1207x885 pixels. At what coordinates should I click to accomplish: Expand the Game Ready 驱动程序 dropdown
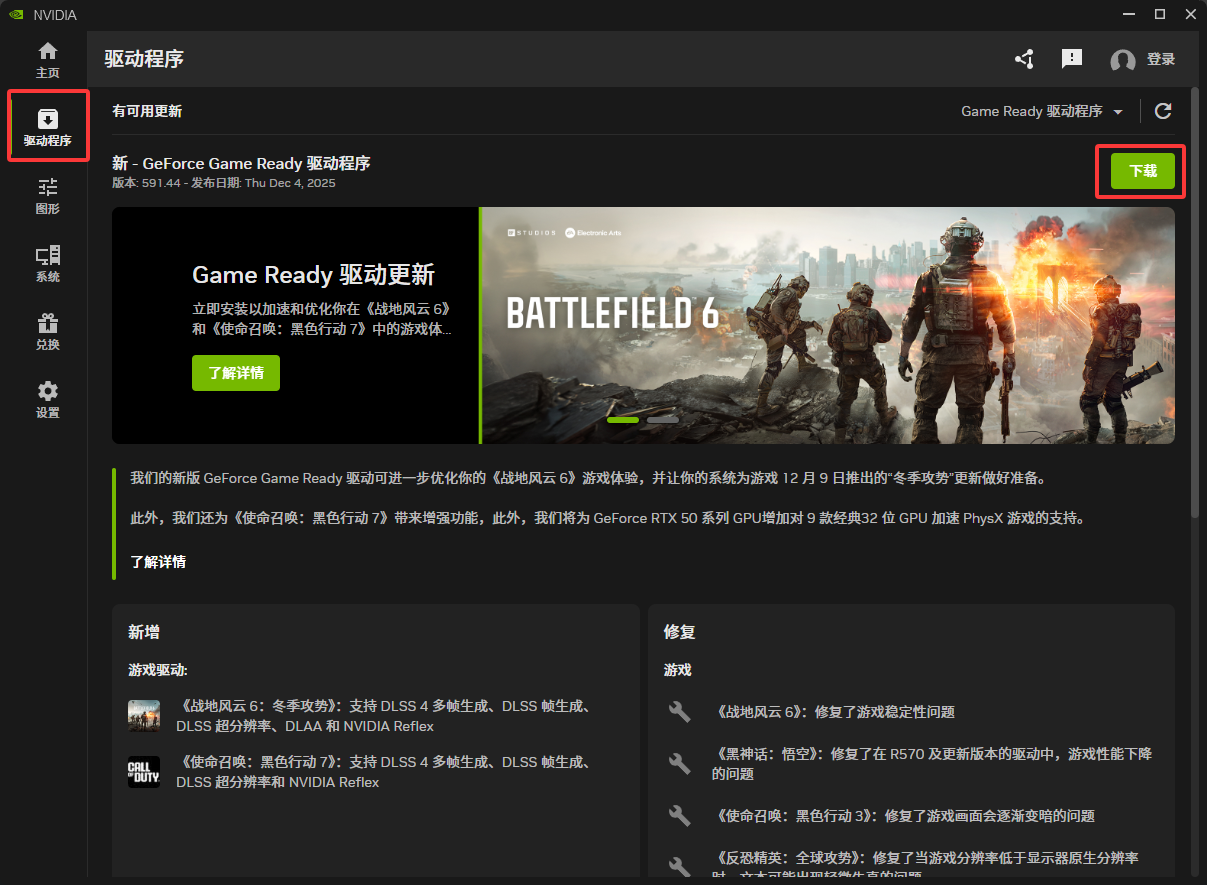click(x=1042, y=111)
